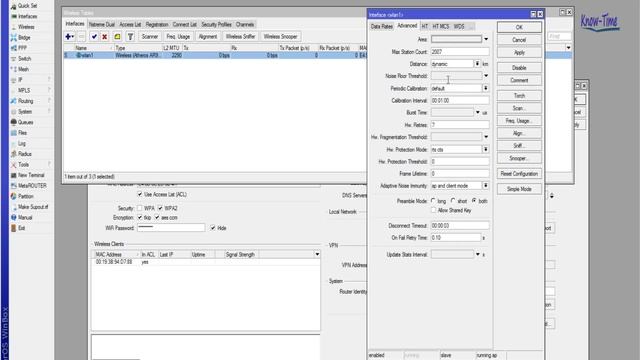Open Switch menu in sidebar
This screenshot has width=640, height=360.
click(x=24, y=59)
